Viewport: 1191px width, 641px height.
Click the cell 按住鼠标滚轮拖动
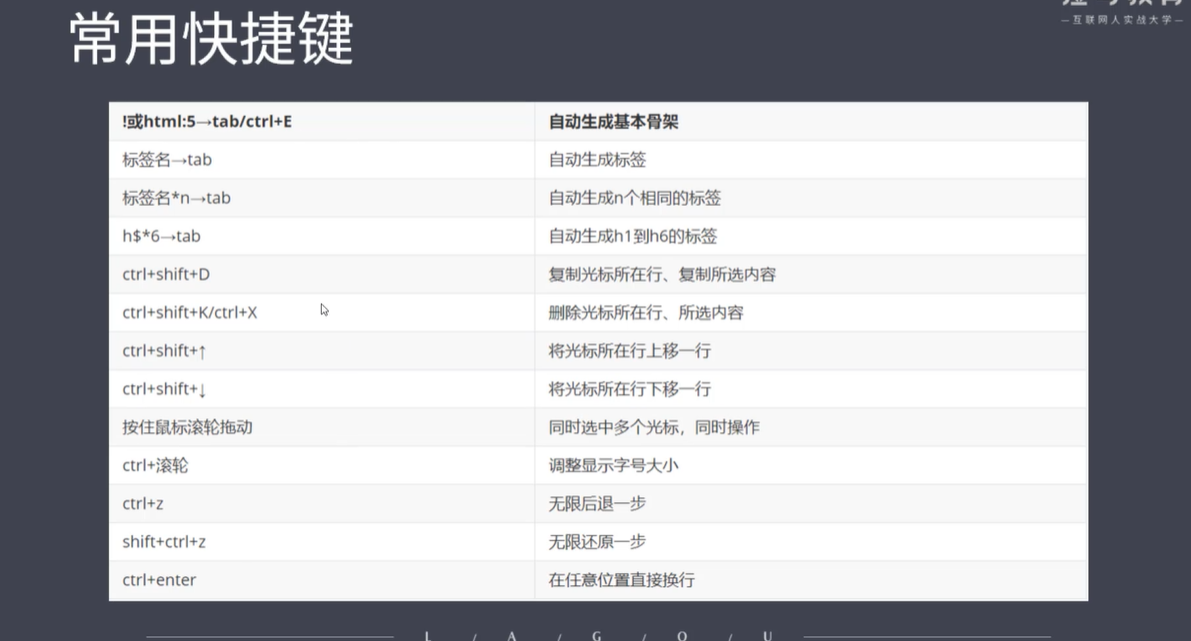(321, 427)
